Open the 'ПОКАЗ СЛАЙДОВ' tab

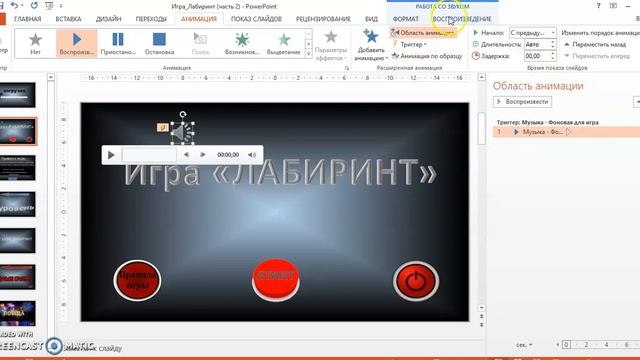[x=256, y=19]
